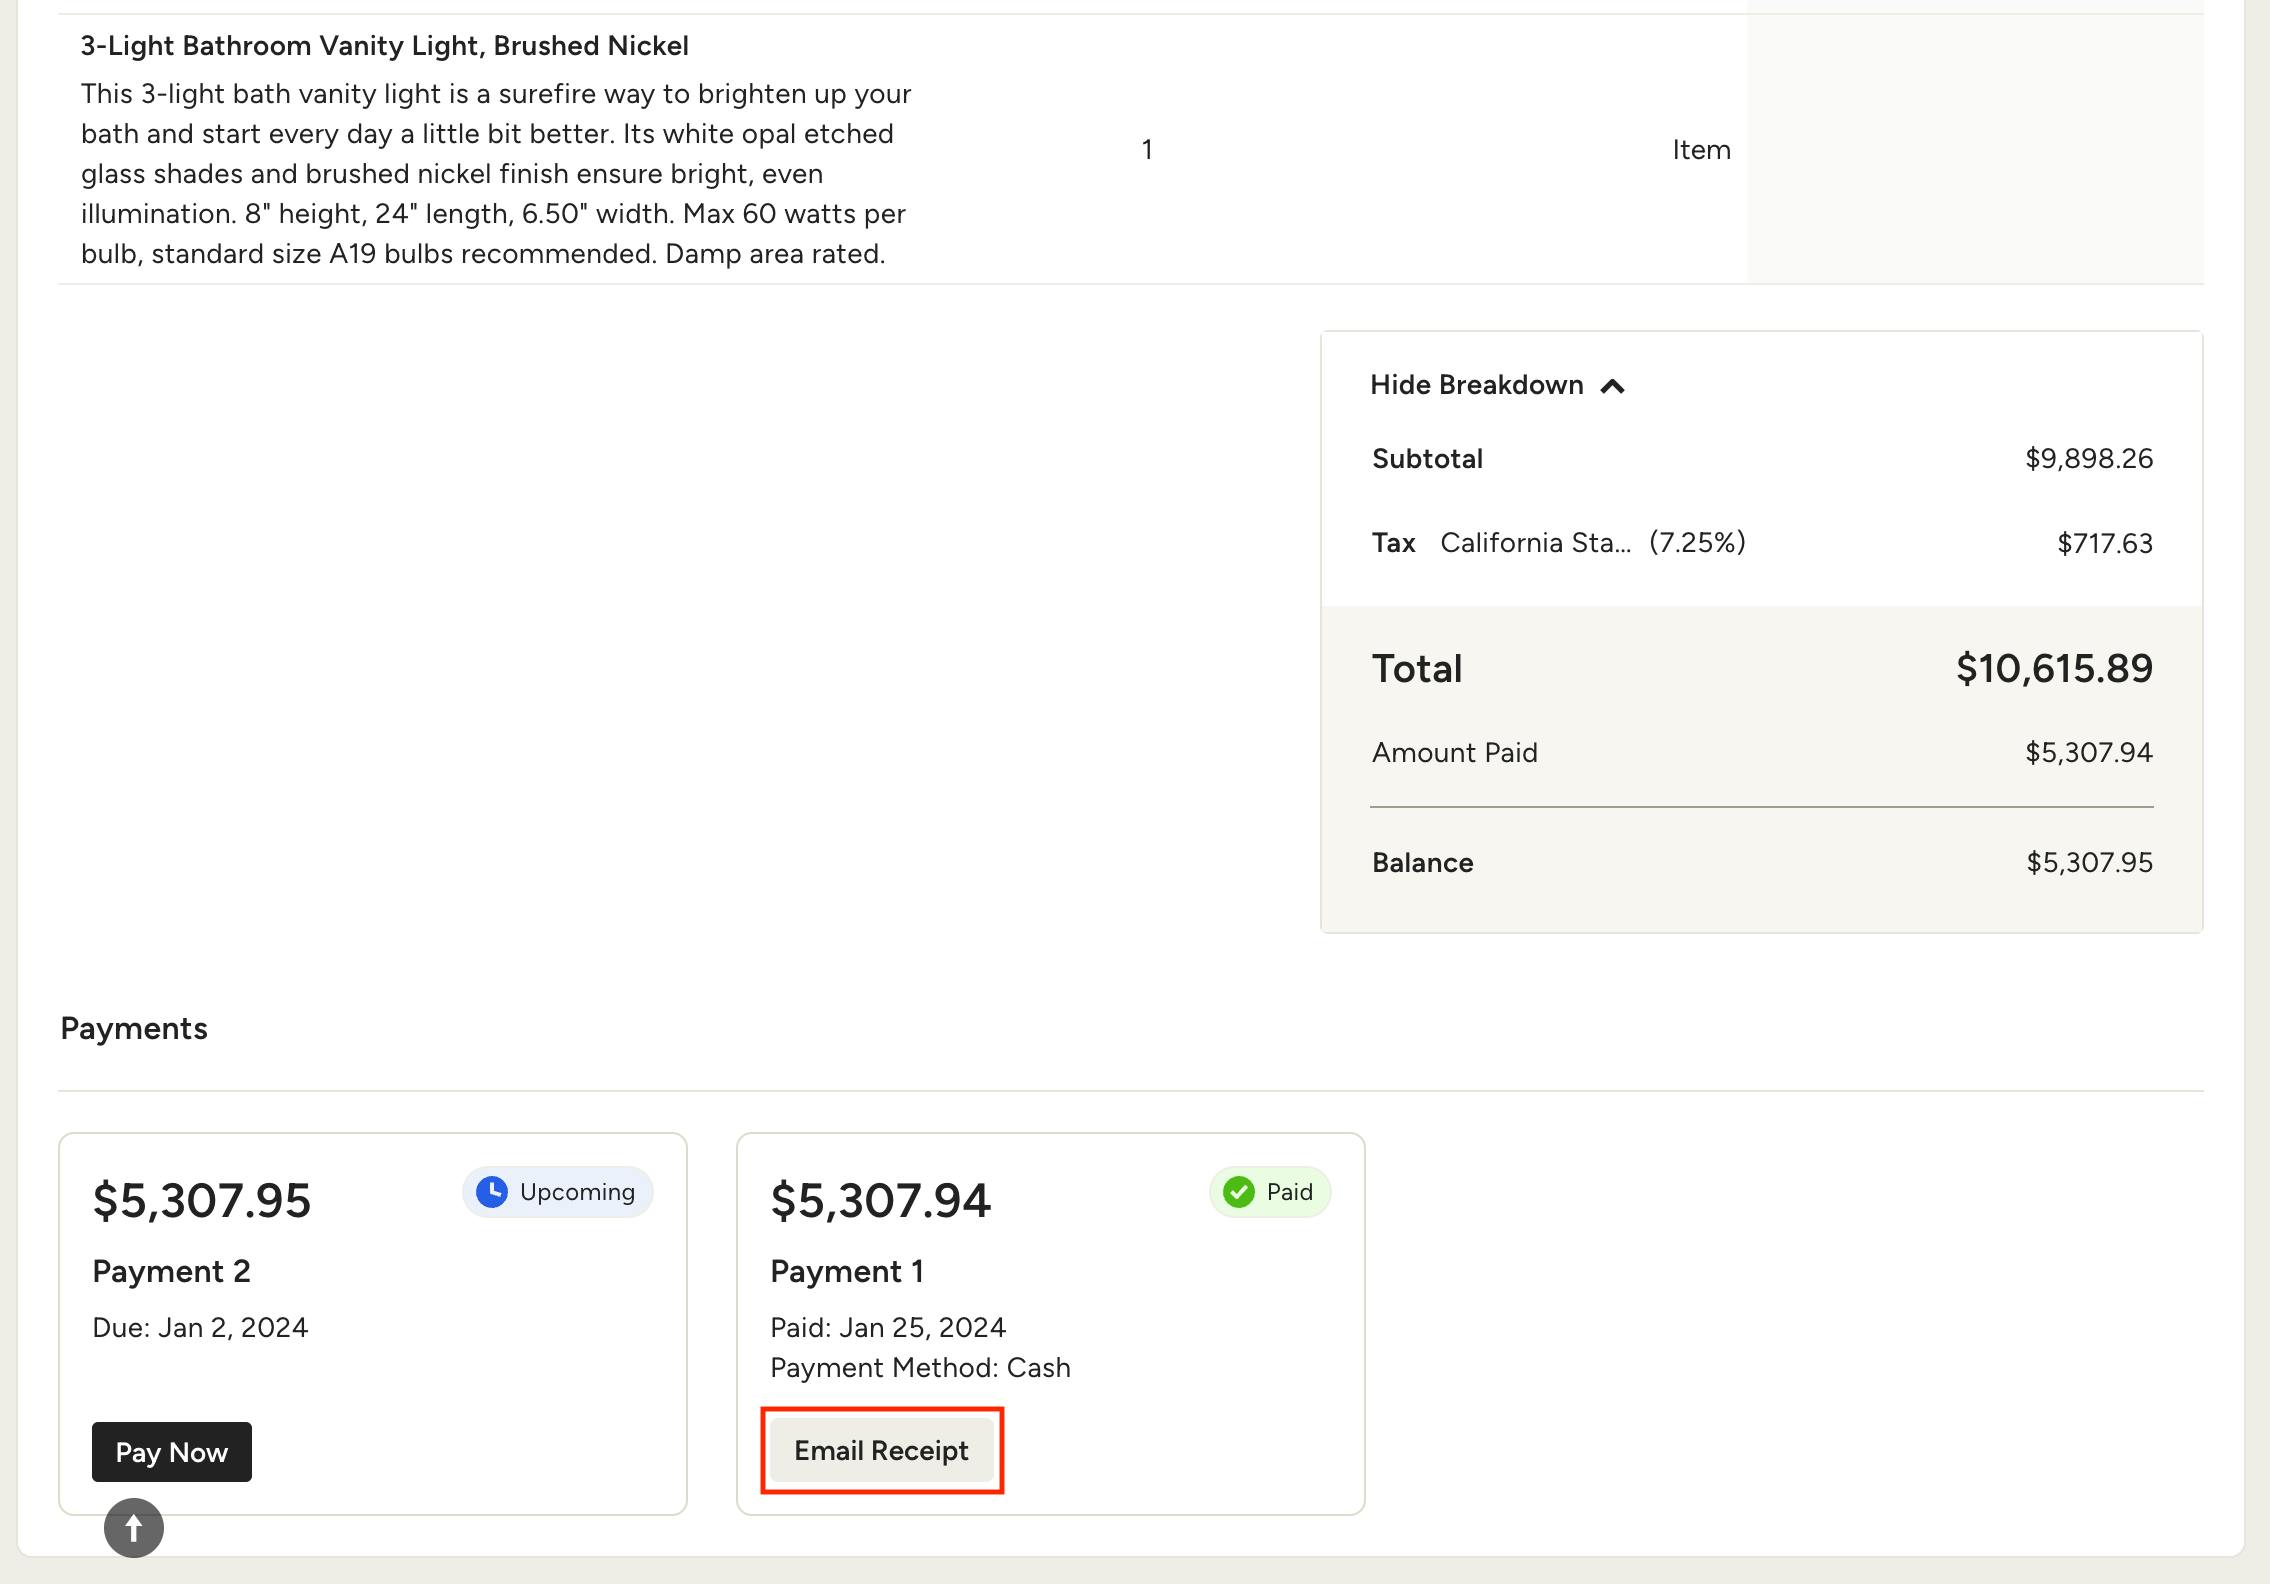
Task: Click the Paid status badge
Action: [1269, 1191]
